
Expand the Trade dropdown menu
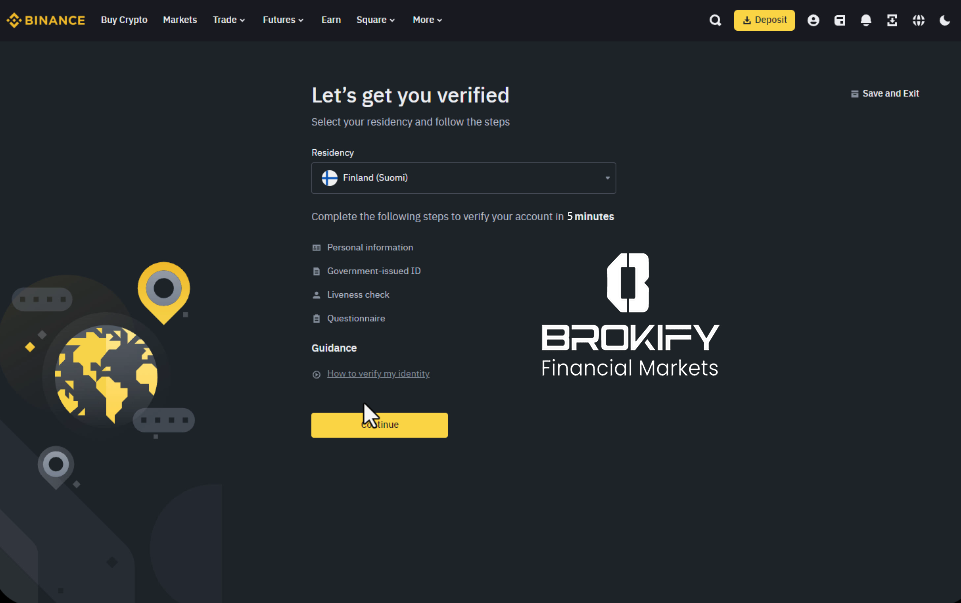229,20
